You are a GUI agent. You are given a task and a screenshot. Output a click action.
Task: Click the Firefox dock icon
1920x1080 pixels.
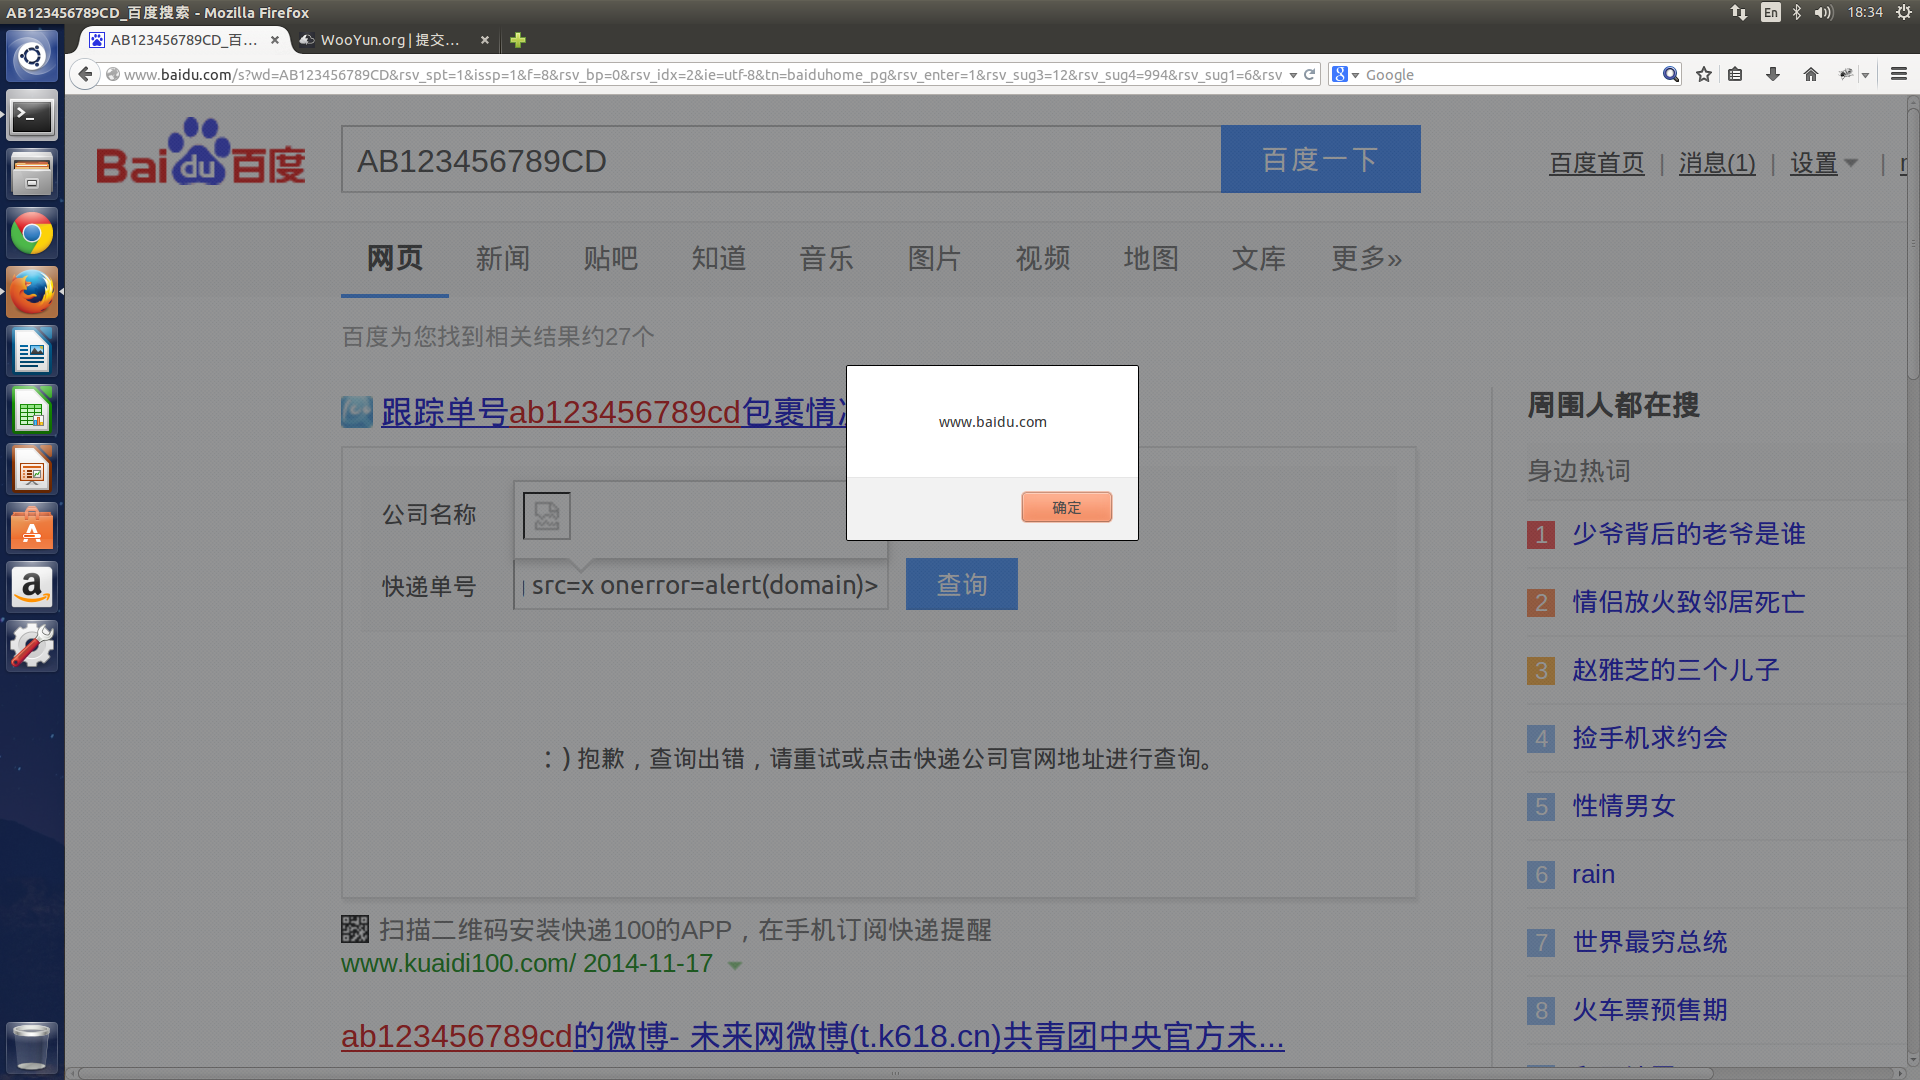(32, 292)
